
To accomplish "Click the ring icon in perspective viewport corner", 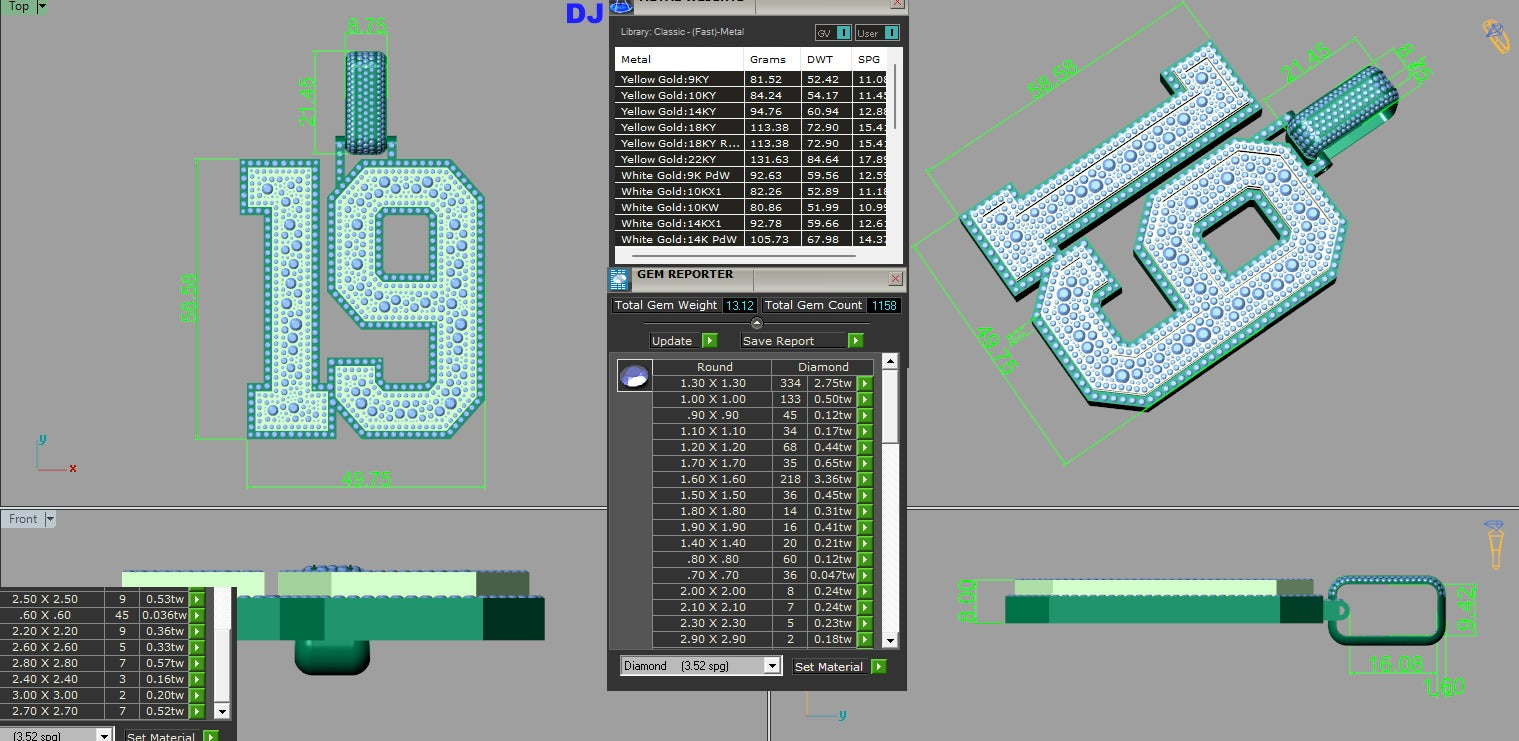I will (x=1495, y=36).
